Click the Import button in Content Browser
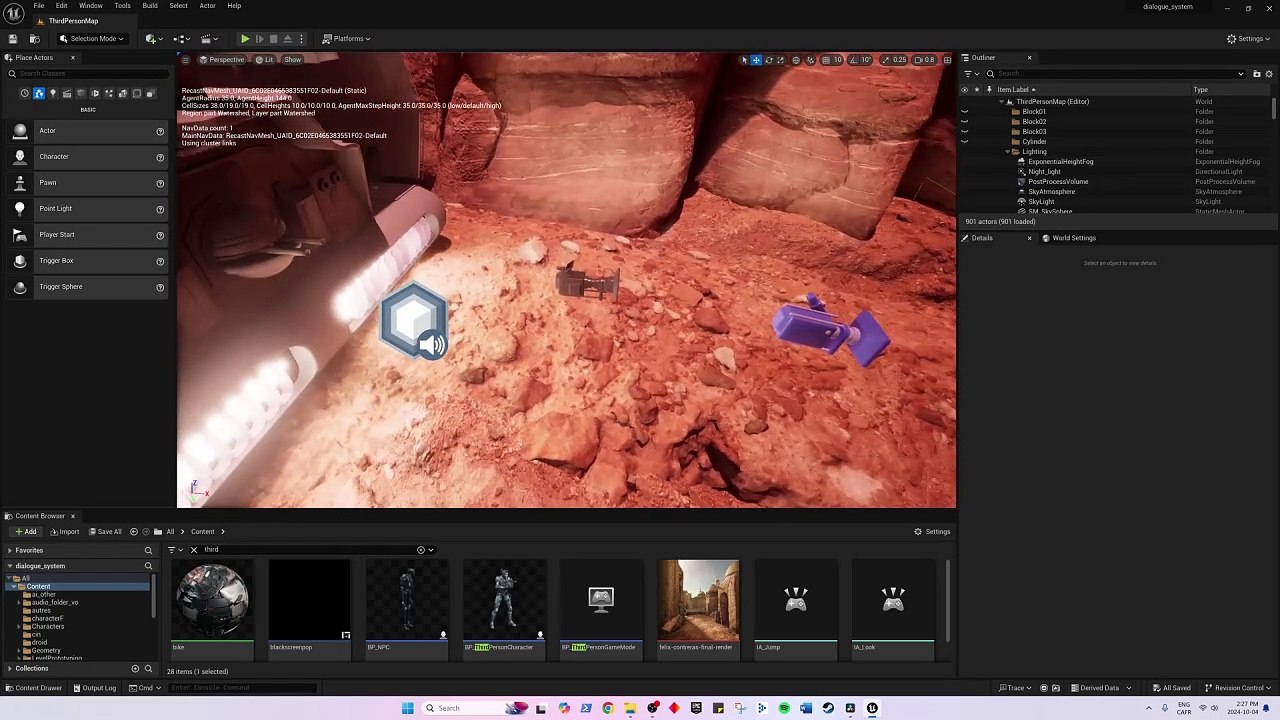 64,532
